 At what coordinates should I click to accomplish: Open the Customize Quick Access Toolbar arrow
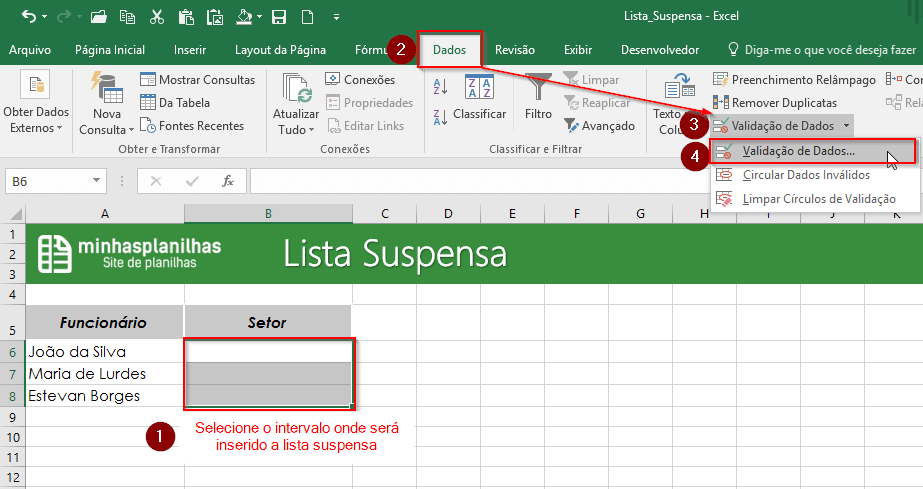pyautogui.click(x=336, y=17)
